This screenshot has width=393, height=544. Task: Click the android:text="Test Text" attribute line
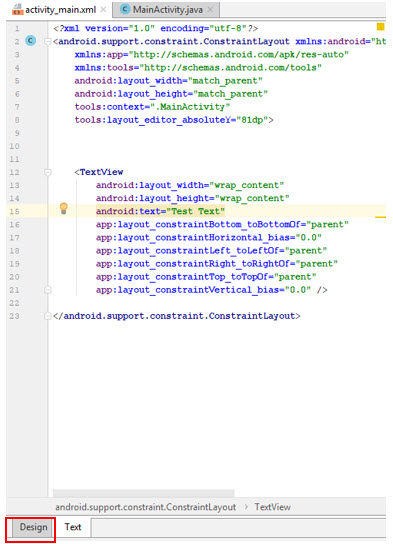coord(160,211)
